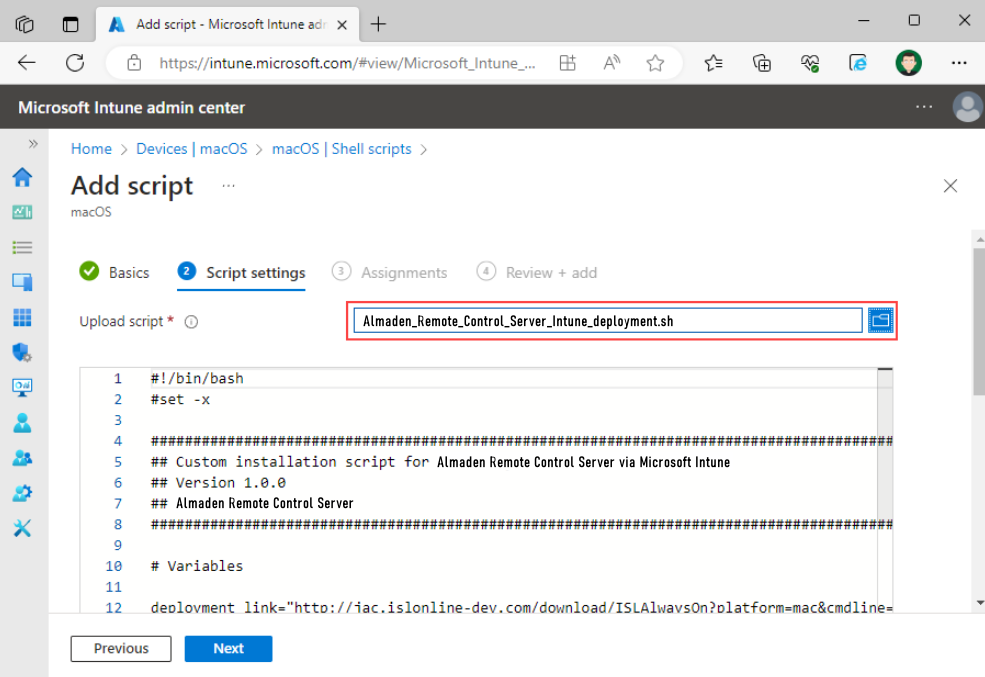
Task: Open tab actions menu icon
Action: [70, 24]
